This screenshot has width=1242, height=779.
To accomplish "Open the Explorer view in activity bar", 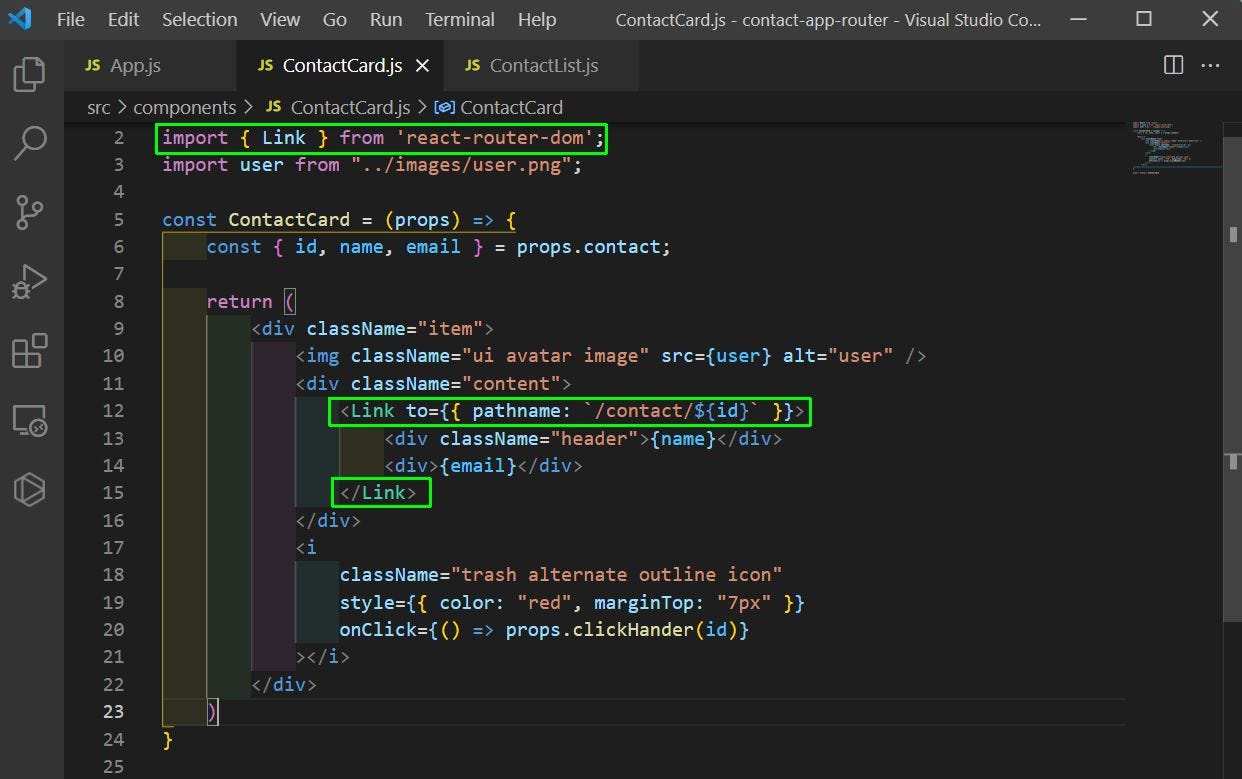I will click(x=29, y=74).
